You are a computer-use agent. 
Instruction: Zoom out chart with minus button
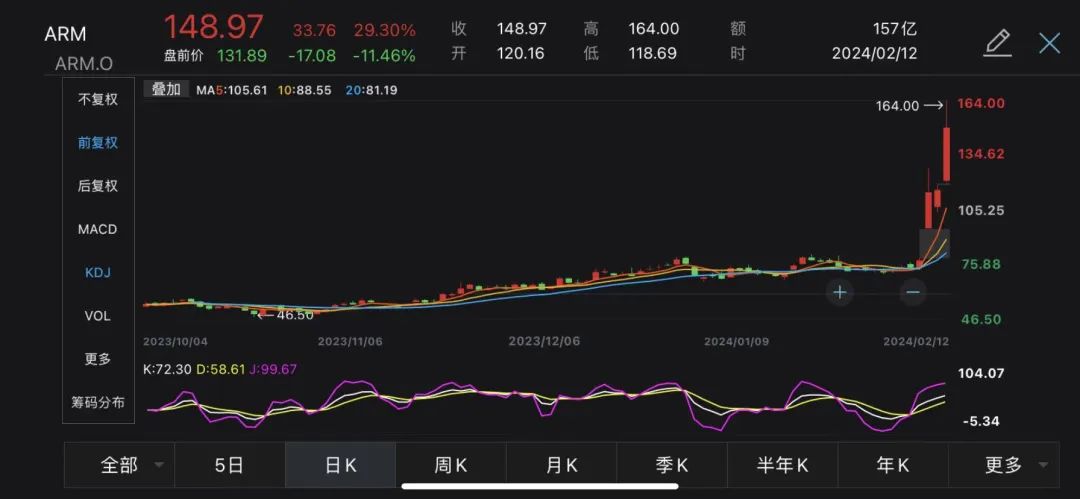912,292
